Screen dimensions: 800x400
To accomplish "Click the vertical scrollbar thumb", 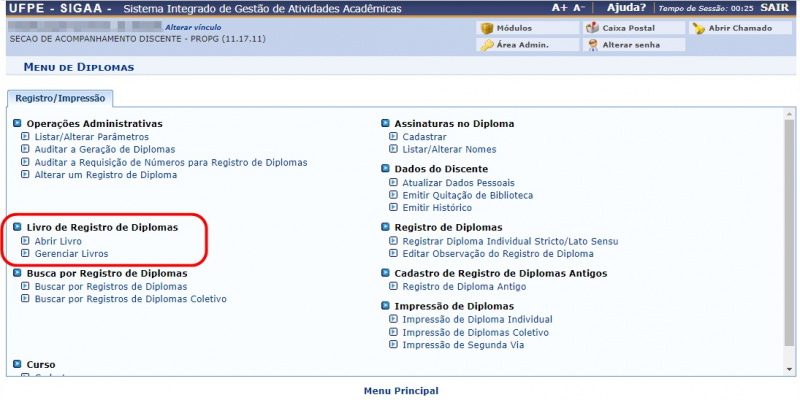I will tap(790, 232).
